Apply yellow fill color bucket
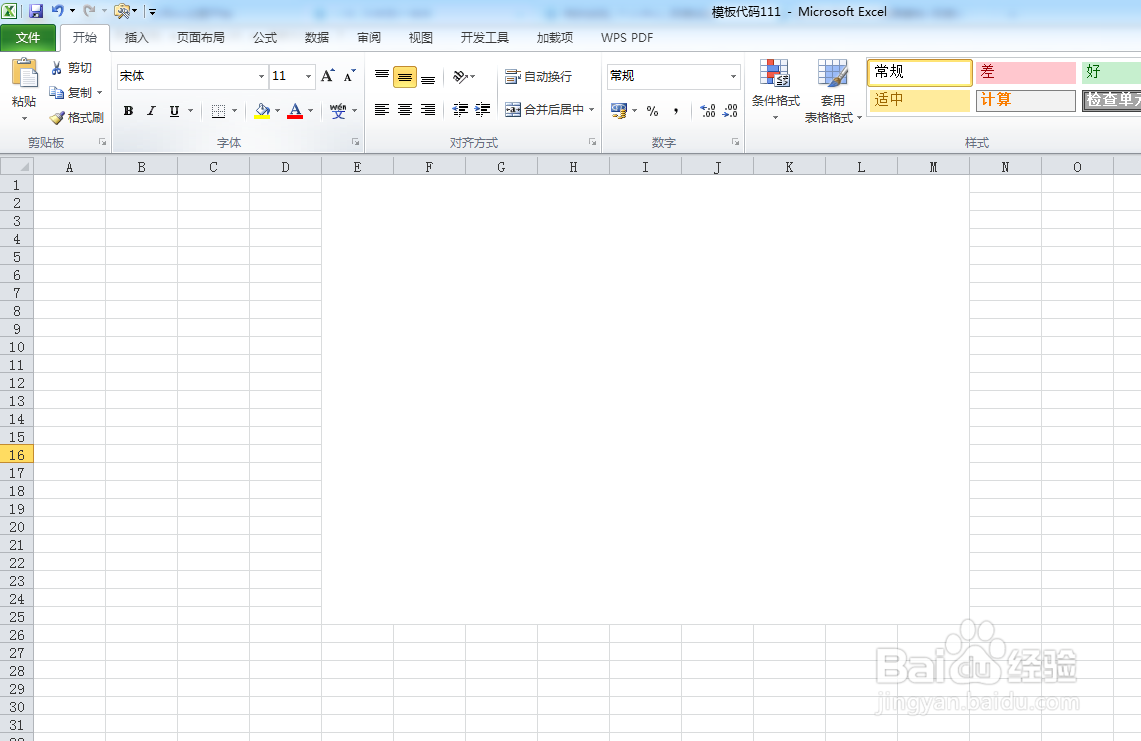 tap(263, 111)
